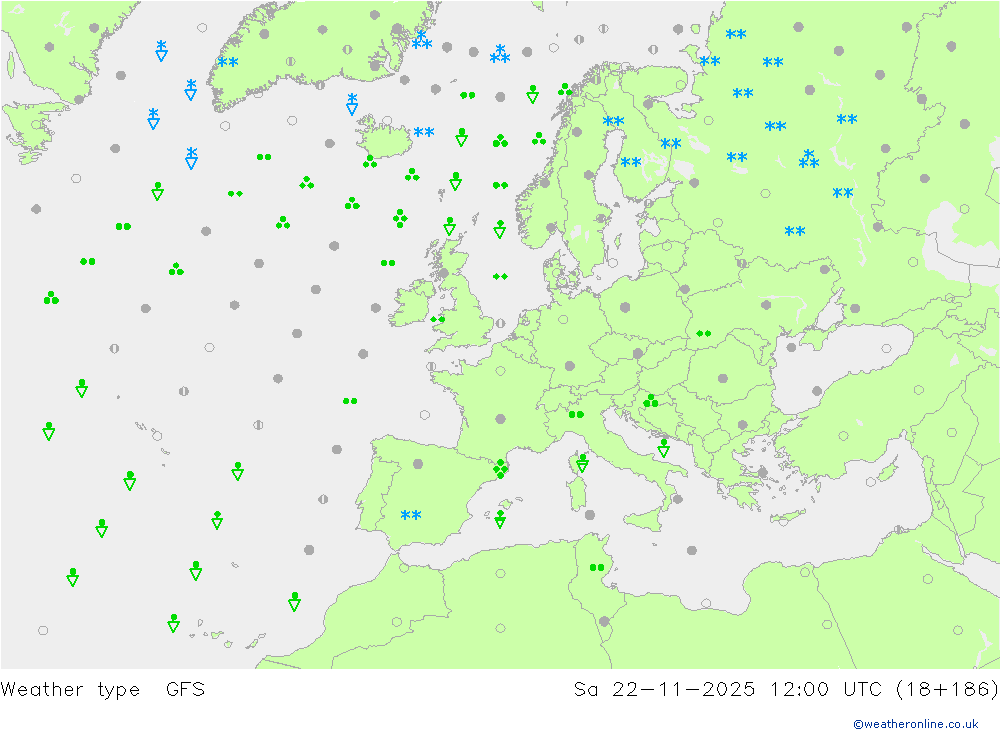The width and height of the screenshot is (1000, 733).
Task: Click the grey cloud dot over central Spain
Action: [x=418, y=464]
